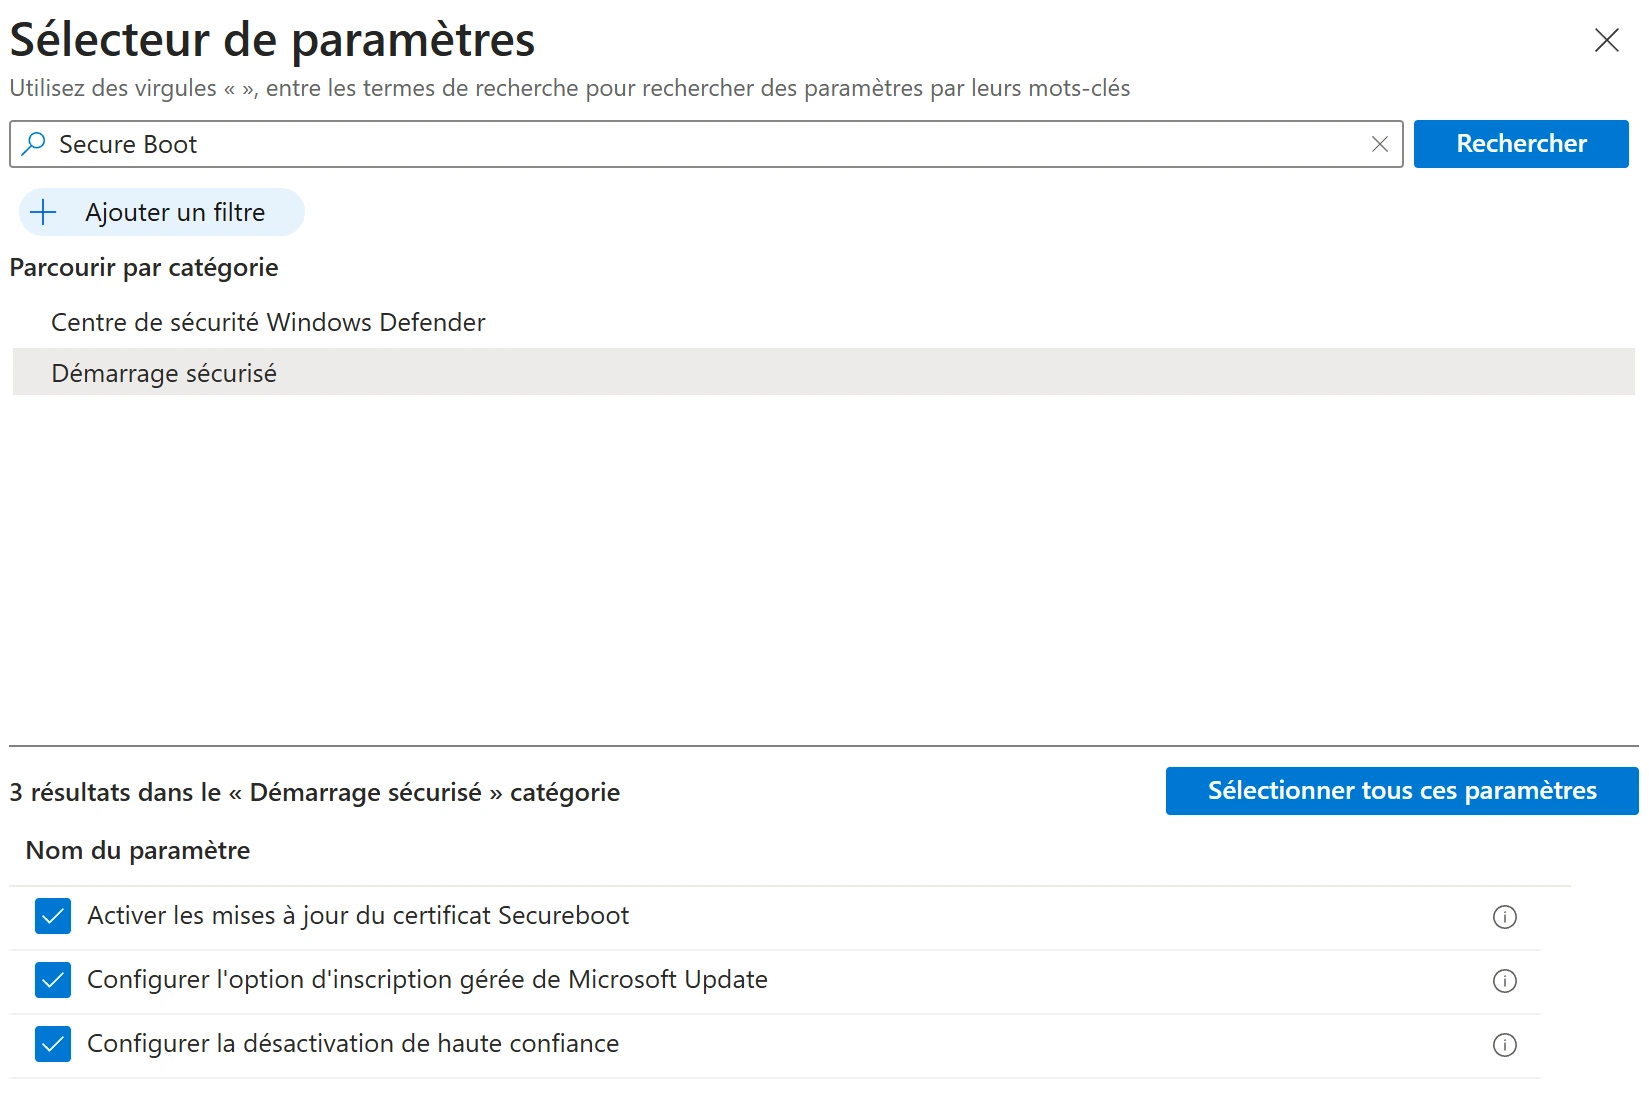The width and height of the screenshot is (1649, 1094).
Task: Close the Sélecteur de paramètres dialog
Action: point(1606,40)
